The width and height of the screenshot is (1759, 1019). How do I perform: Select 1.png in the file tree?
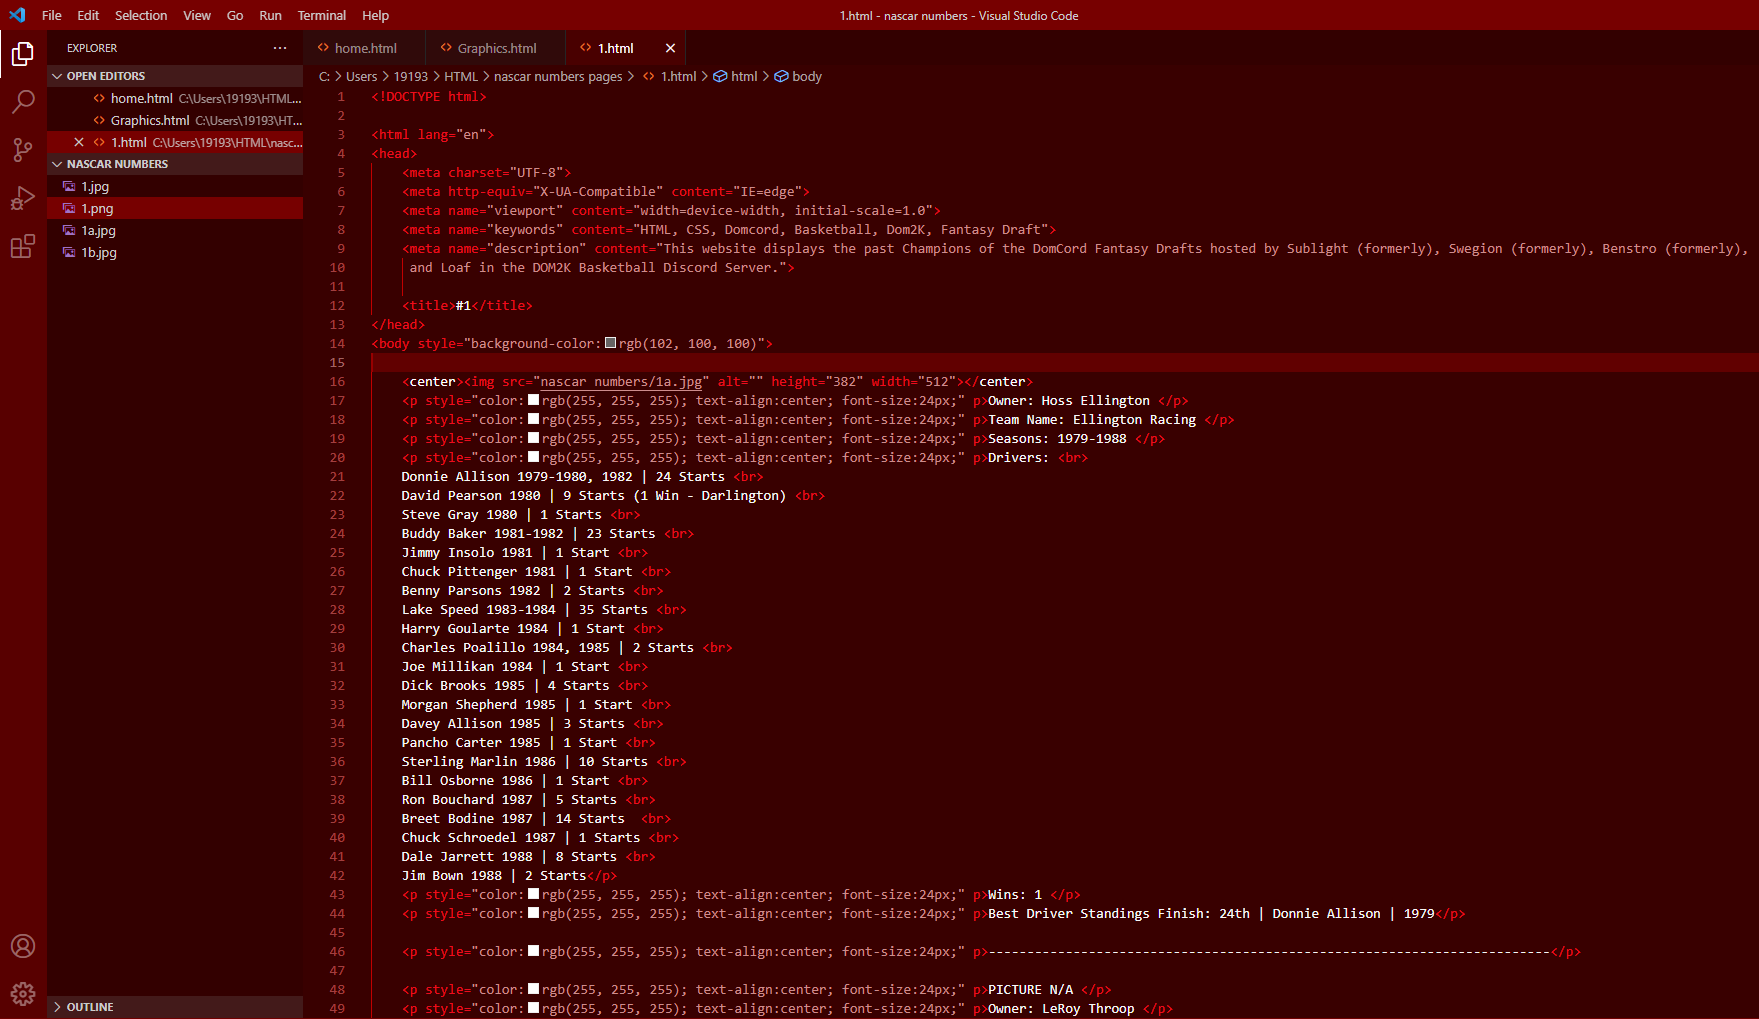point(176,208)
